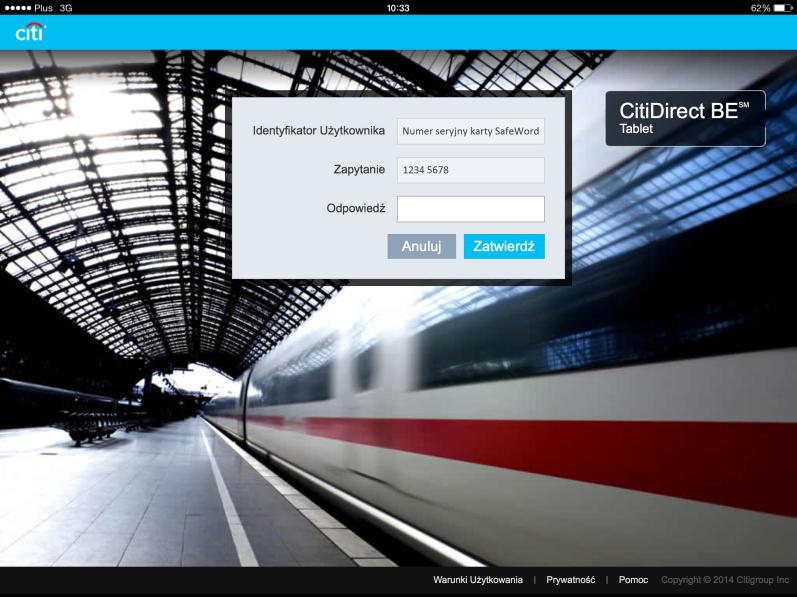The image size is (797, 597).
Task: Tap the 10:33 clock in status bar
Action: [x=398, y=8]
